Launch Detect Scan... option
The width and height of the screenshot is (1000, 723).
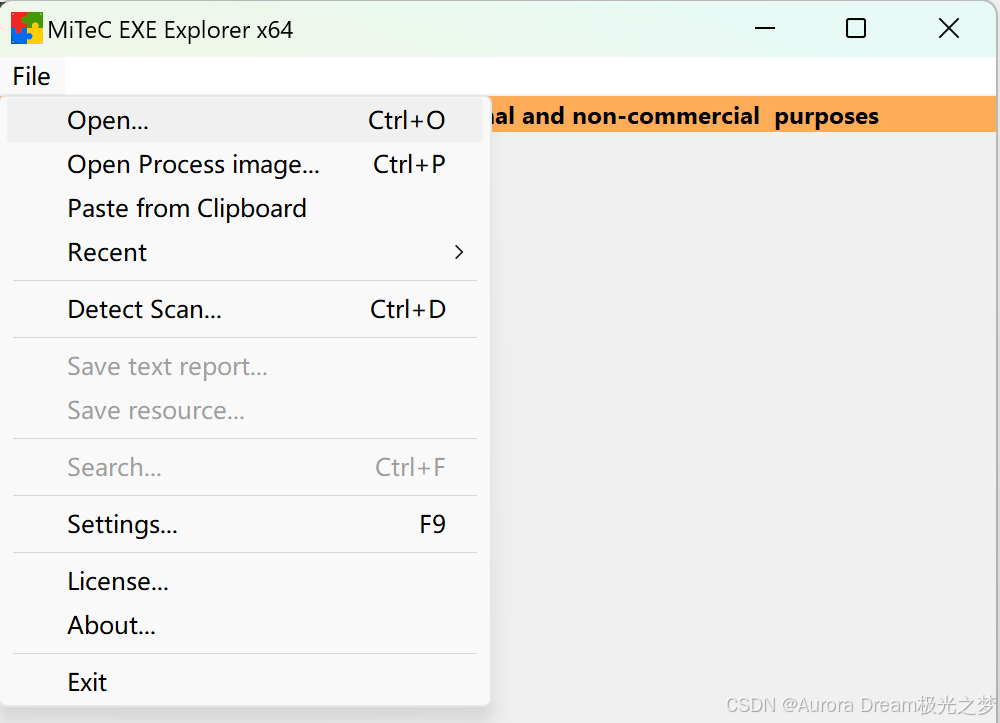[245, 309]
